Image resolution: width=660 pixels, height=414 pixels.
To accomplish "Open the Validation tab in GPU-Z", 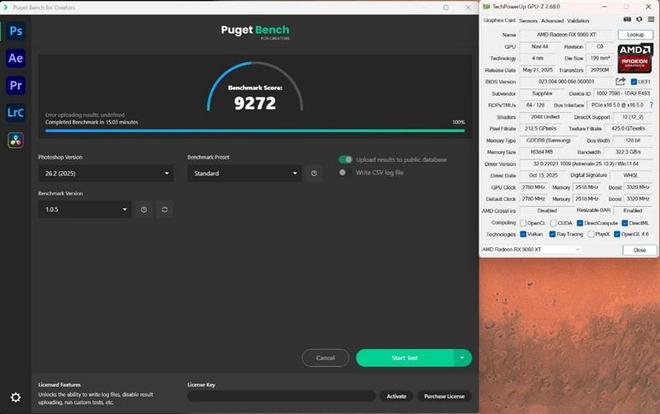I will [x=578, y=20].
